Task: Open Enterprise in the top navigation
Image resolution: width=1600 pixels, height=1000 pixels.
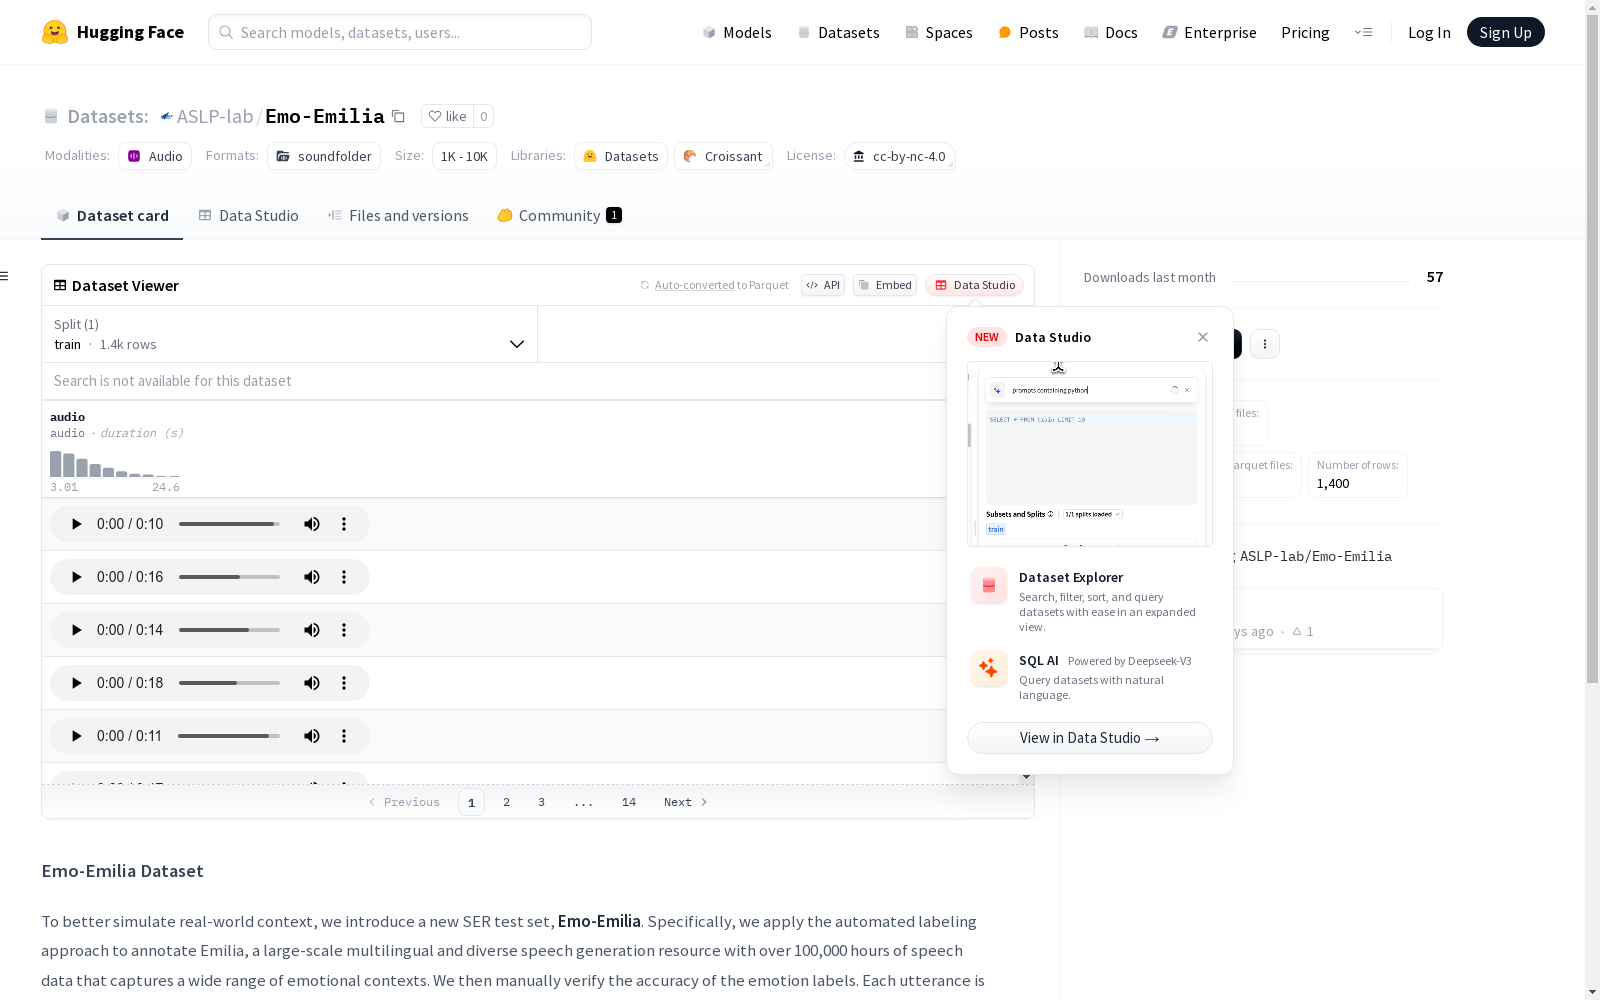Action: [x=1210, y=32]
